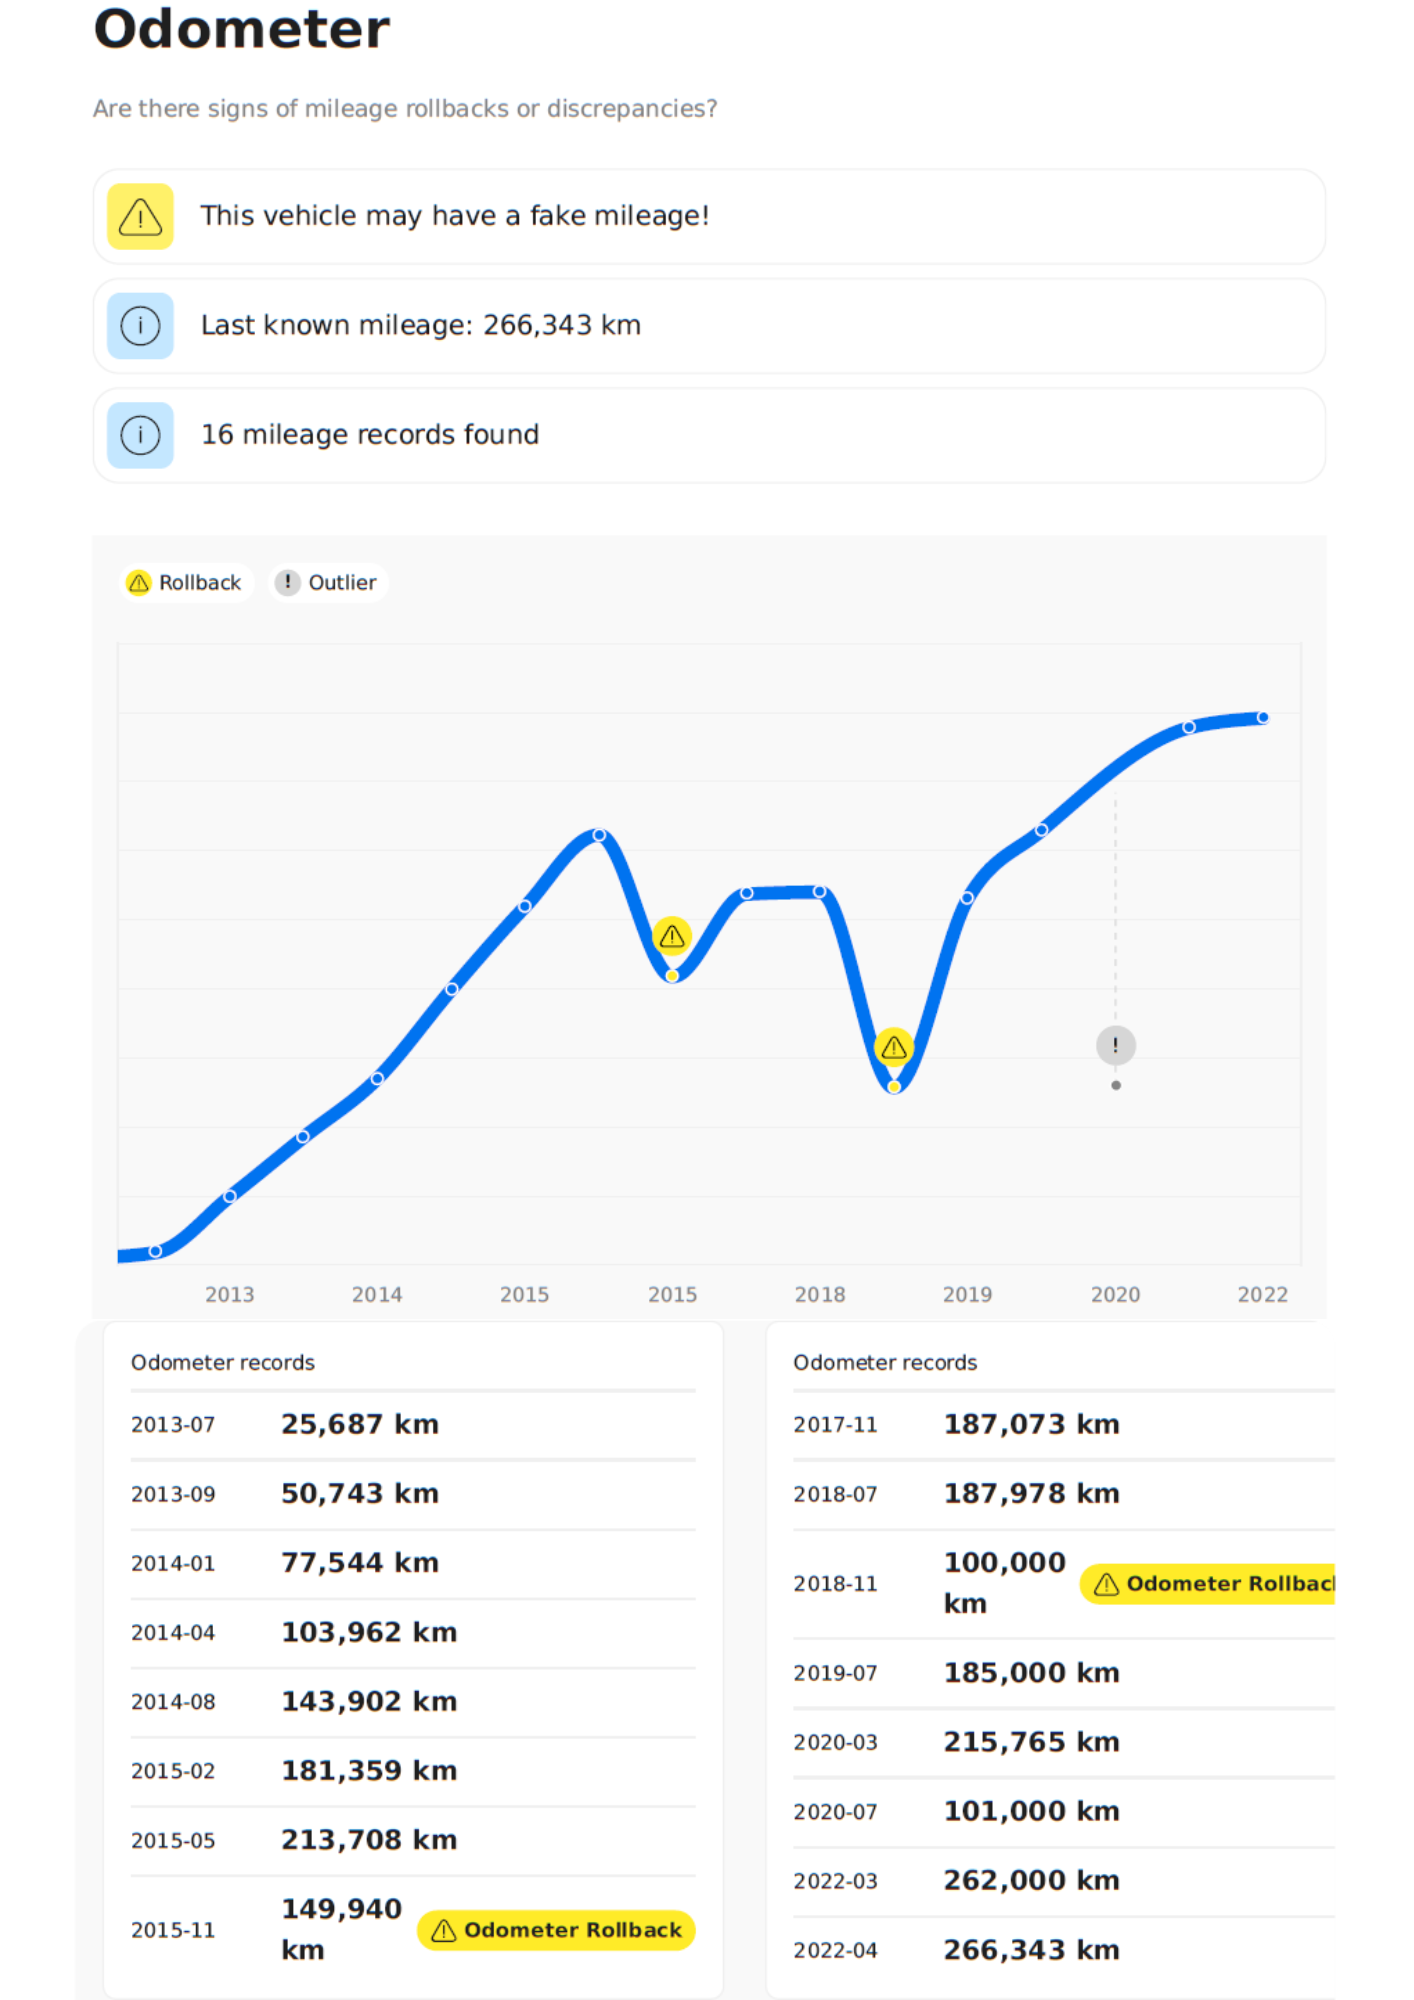The image size is (1414, 2000).
Task: Click the info icon beside 16 mileage records
Action: [x=140, y=435]
